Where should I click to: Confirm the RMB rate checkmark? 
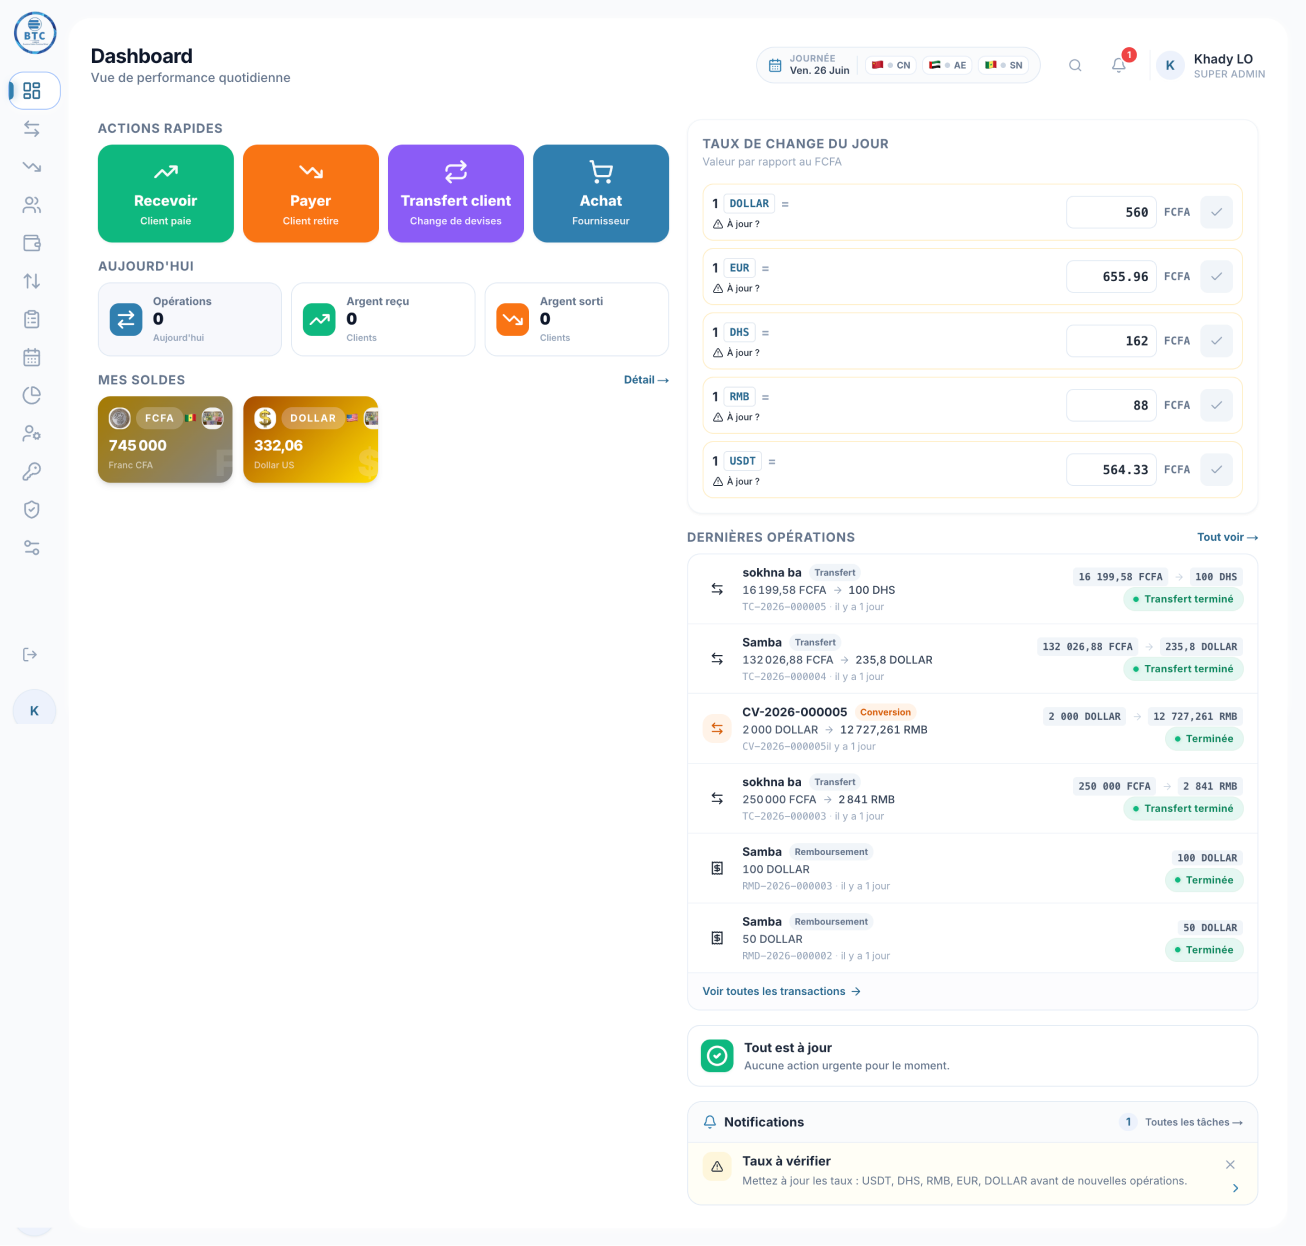[1216, 405]
